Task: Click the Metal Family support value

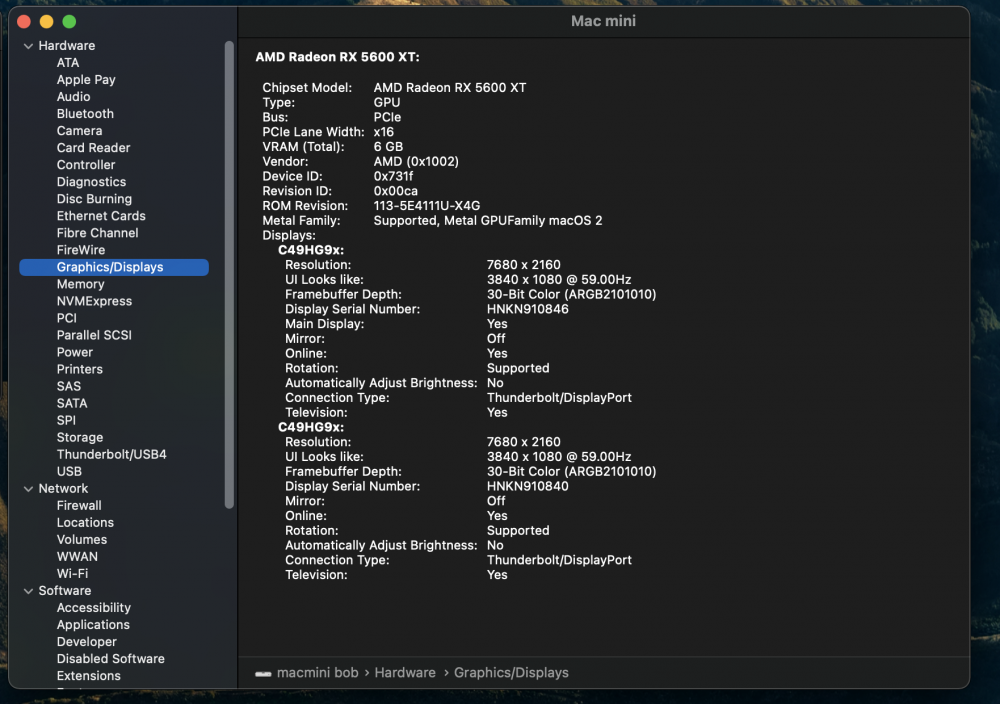Action: click(x=488, y=221)
